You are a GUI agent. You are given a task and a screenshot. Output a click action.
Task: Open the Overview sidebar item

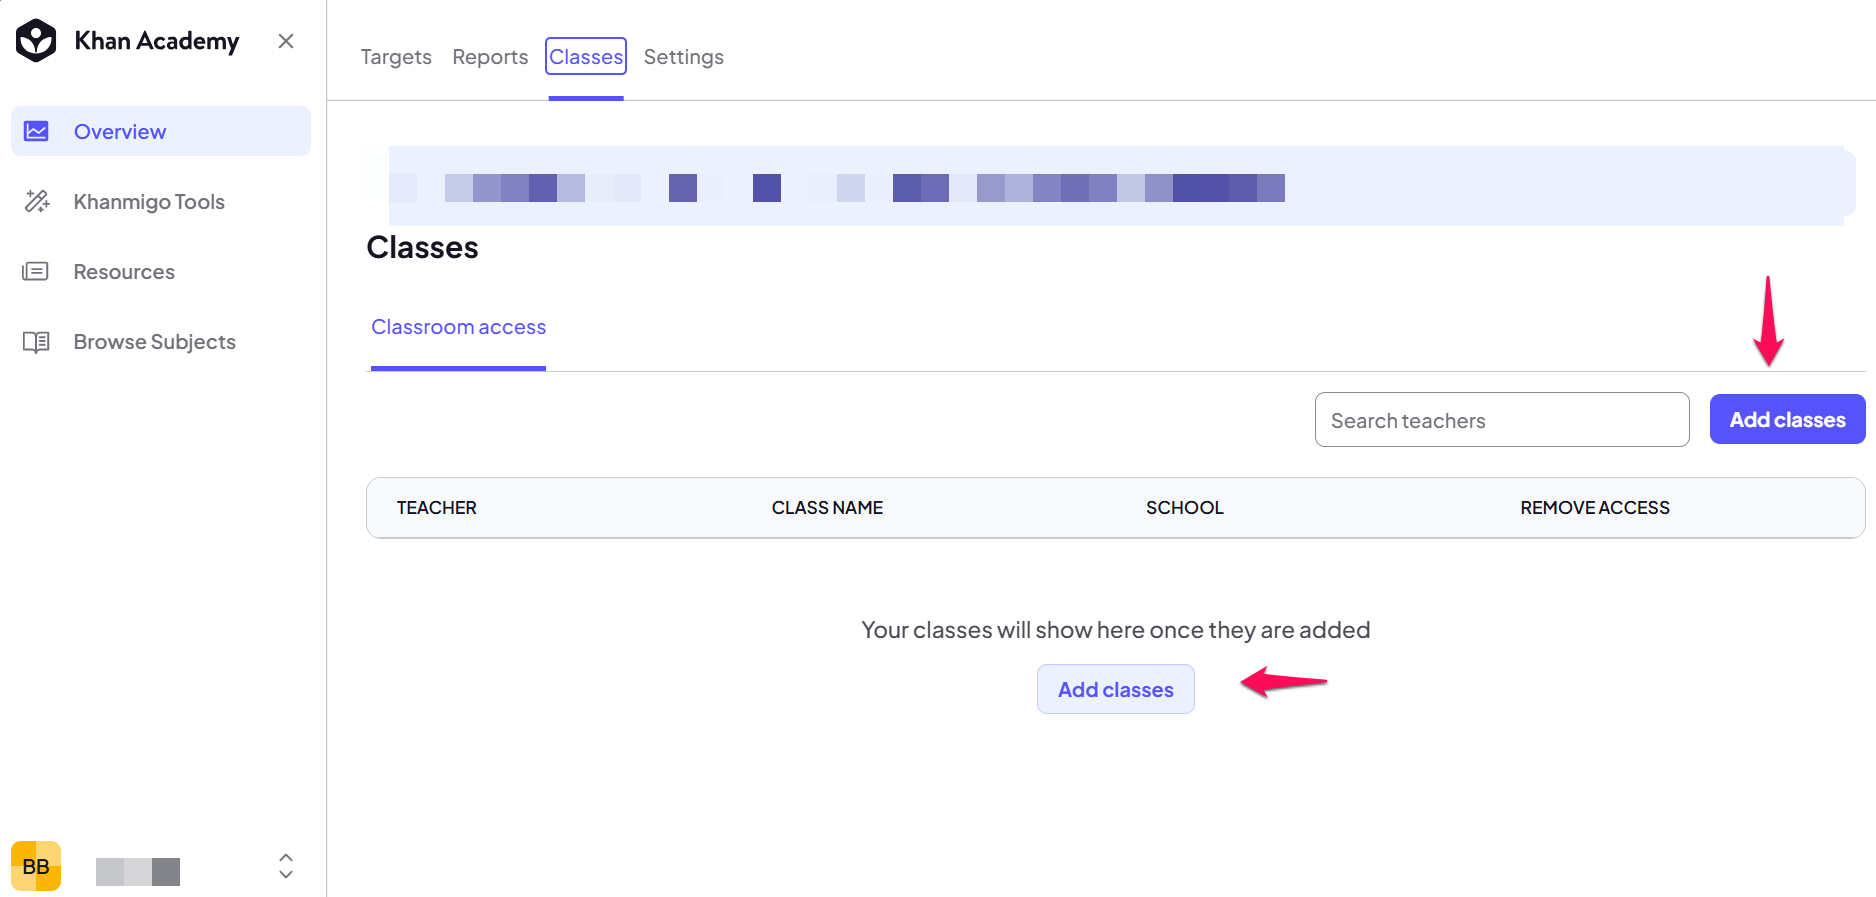pyautogui.click(x=161, y=131)
